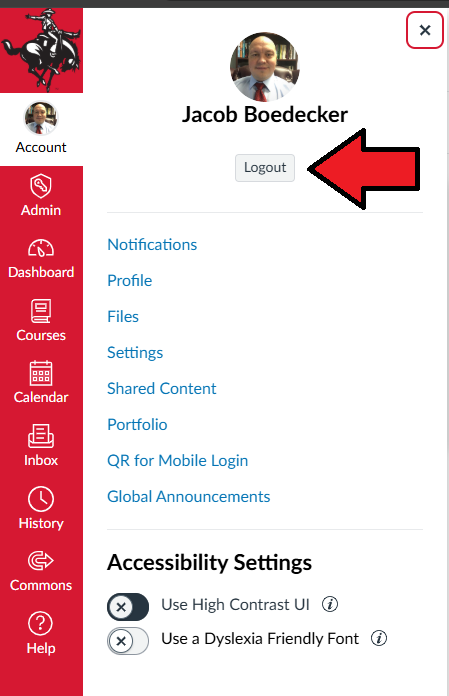This screenshot has width=449, height=696.
Task: Open the Help question mark icon
Action: pos(41,623)
